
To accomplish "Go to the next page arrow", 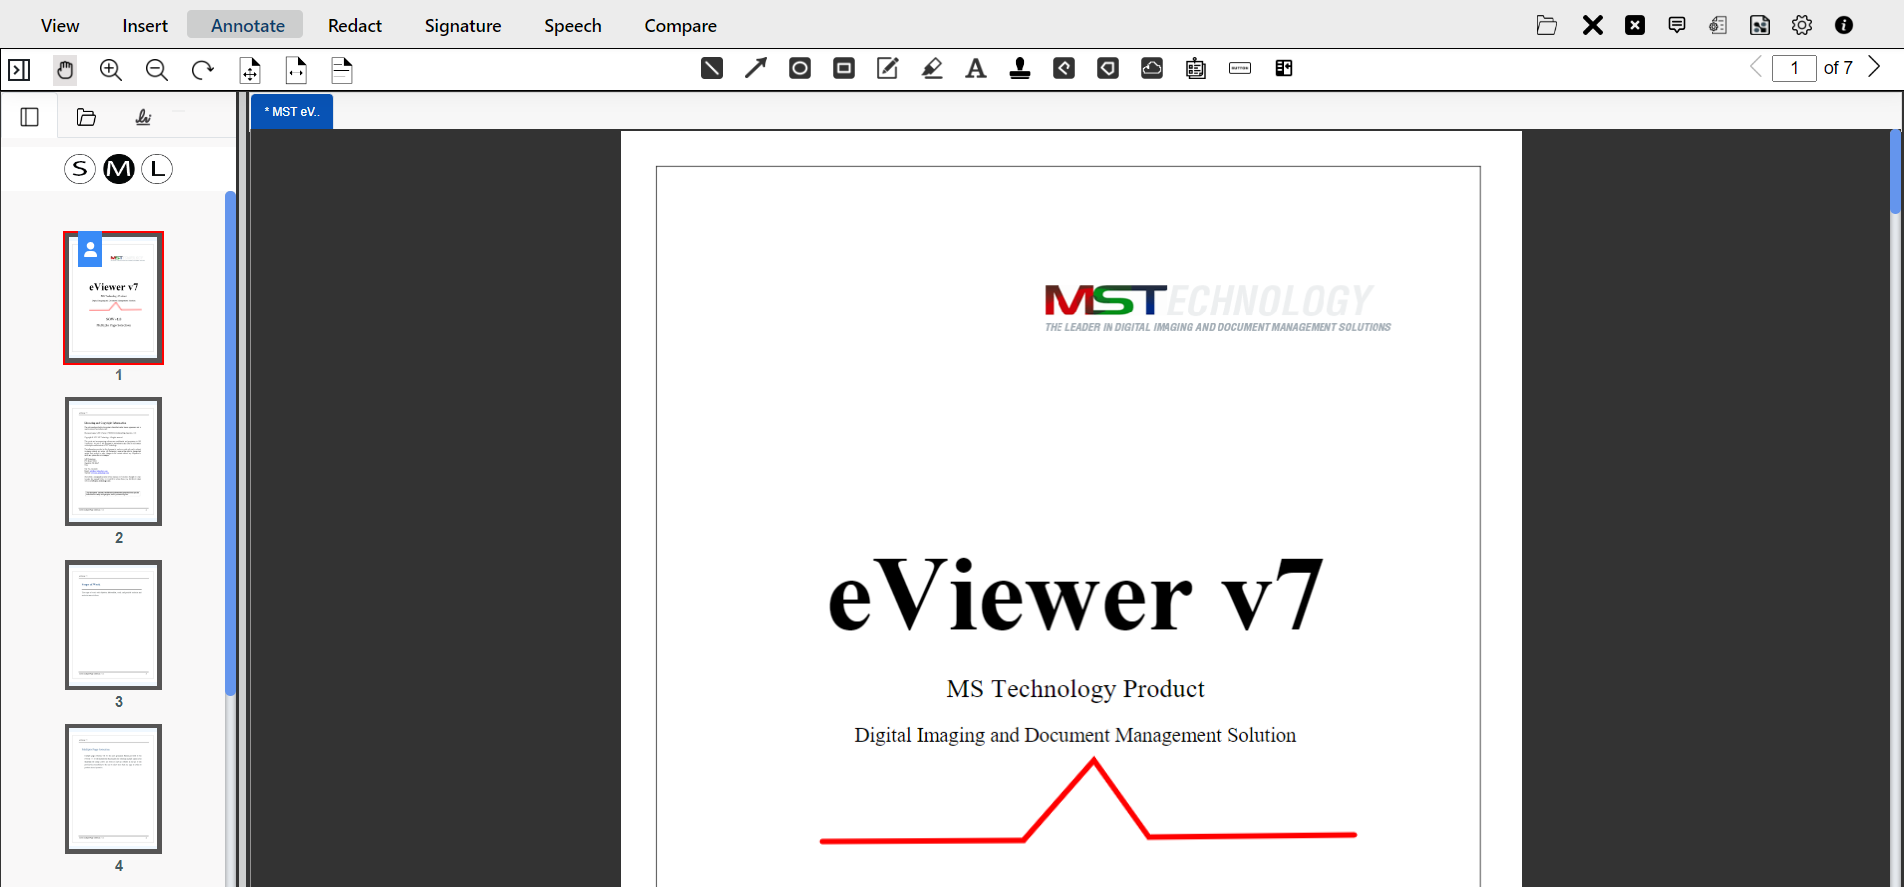I will click(x=1875, y=68).
